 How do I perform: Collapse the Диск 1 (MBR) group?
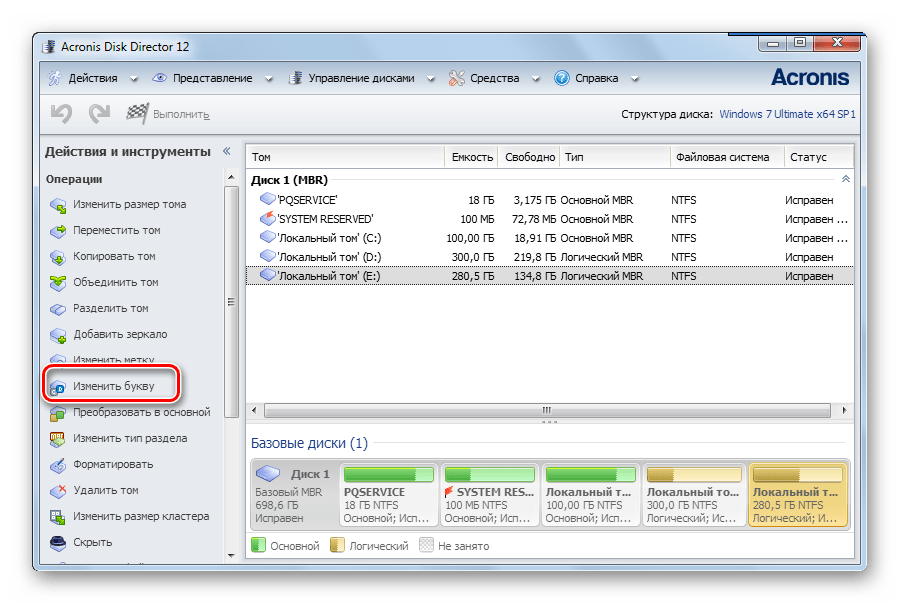point(846,179)
